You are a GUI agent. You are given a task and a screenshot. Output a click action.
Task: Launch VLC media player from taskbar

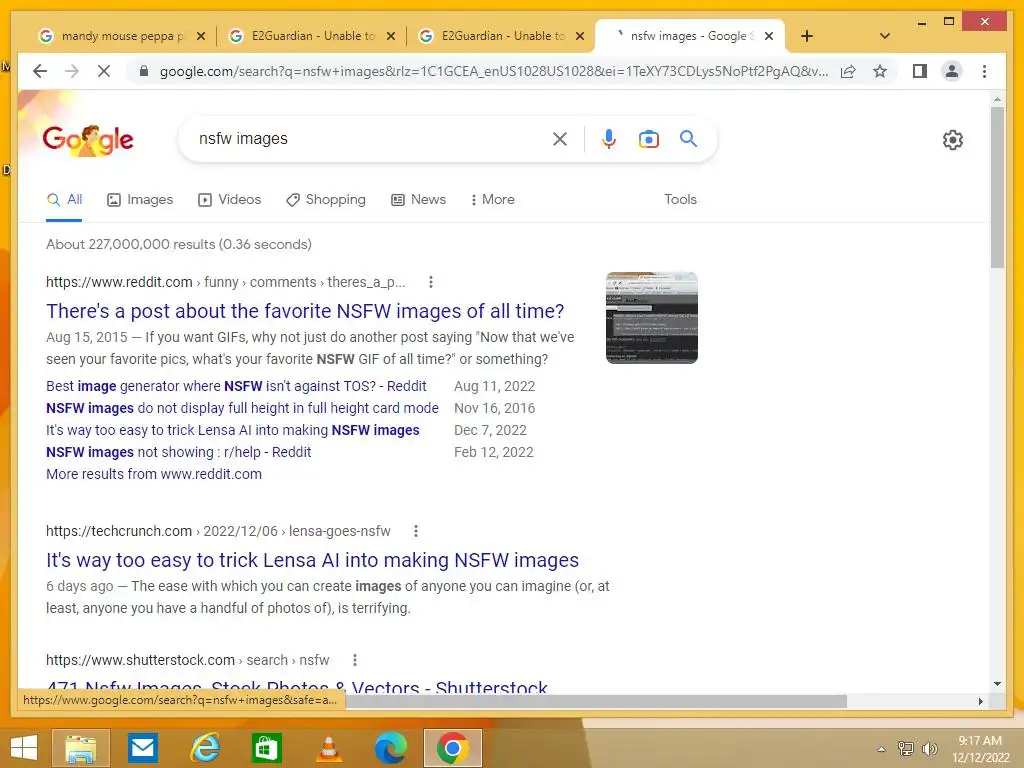point(329,748)
